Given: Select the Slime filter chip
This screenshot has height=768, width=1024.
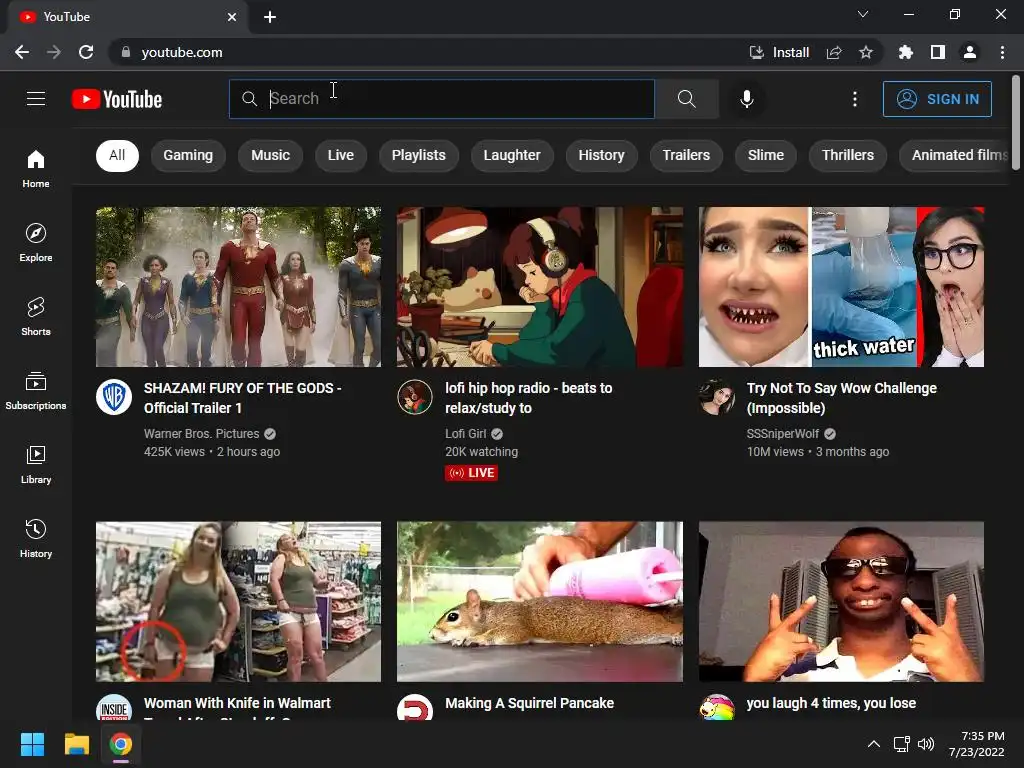Looking at the screenshot, I should coord(765,155).
